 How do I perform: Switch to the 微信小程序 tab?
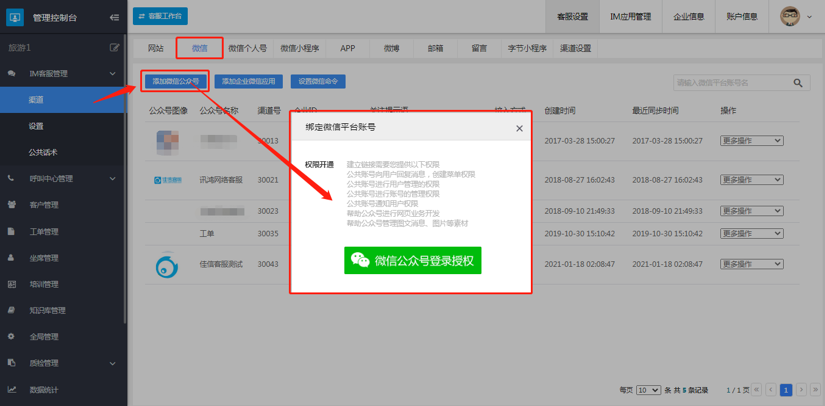coord(300,48)
